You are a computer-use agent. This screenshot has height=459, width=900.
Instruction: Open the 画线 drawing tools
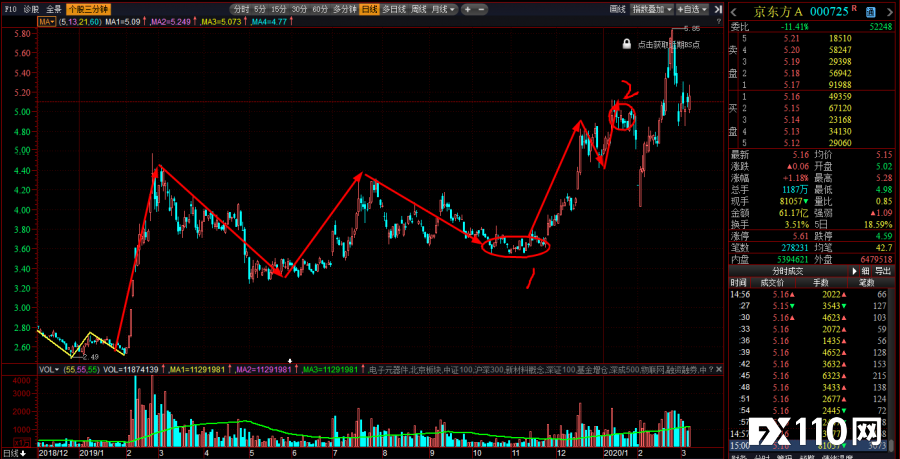[x=618, y=9]
